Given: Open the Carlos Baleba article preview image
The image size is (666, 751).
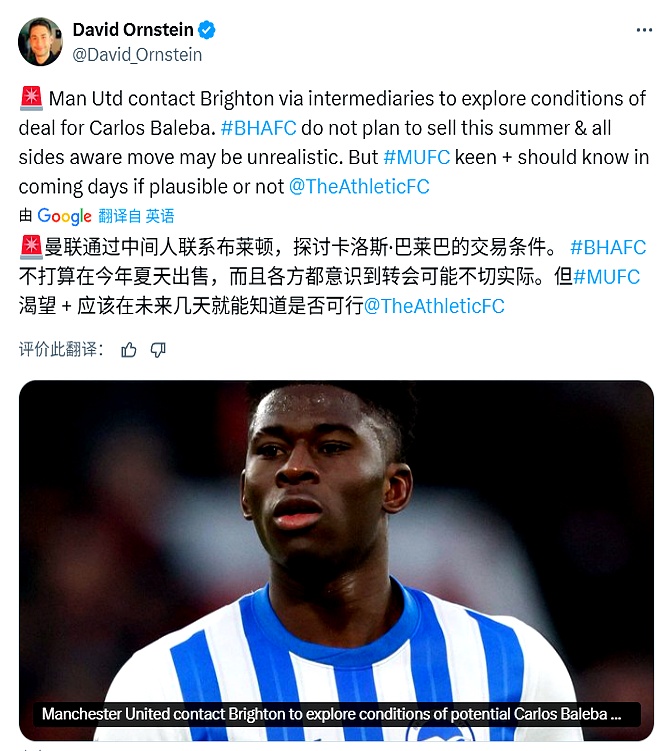Looking at the screenshot, I should pos(336,560).
